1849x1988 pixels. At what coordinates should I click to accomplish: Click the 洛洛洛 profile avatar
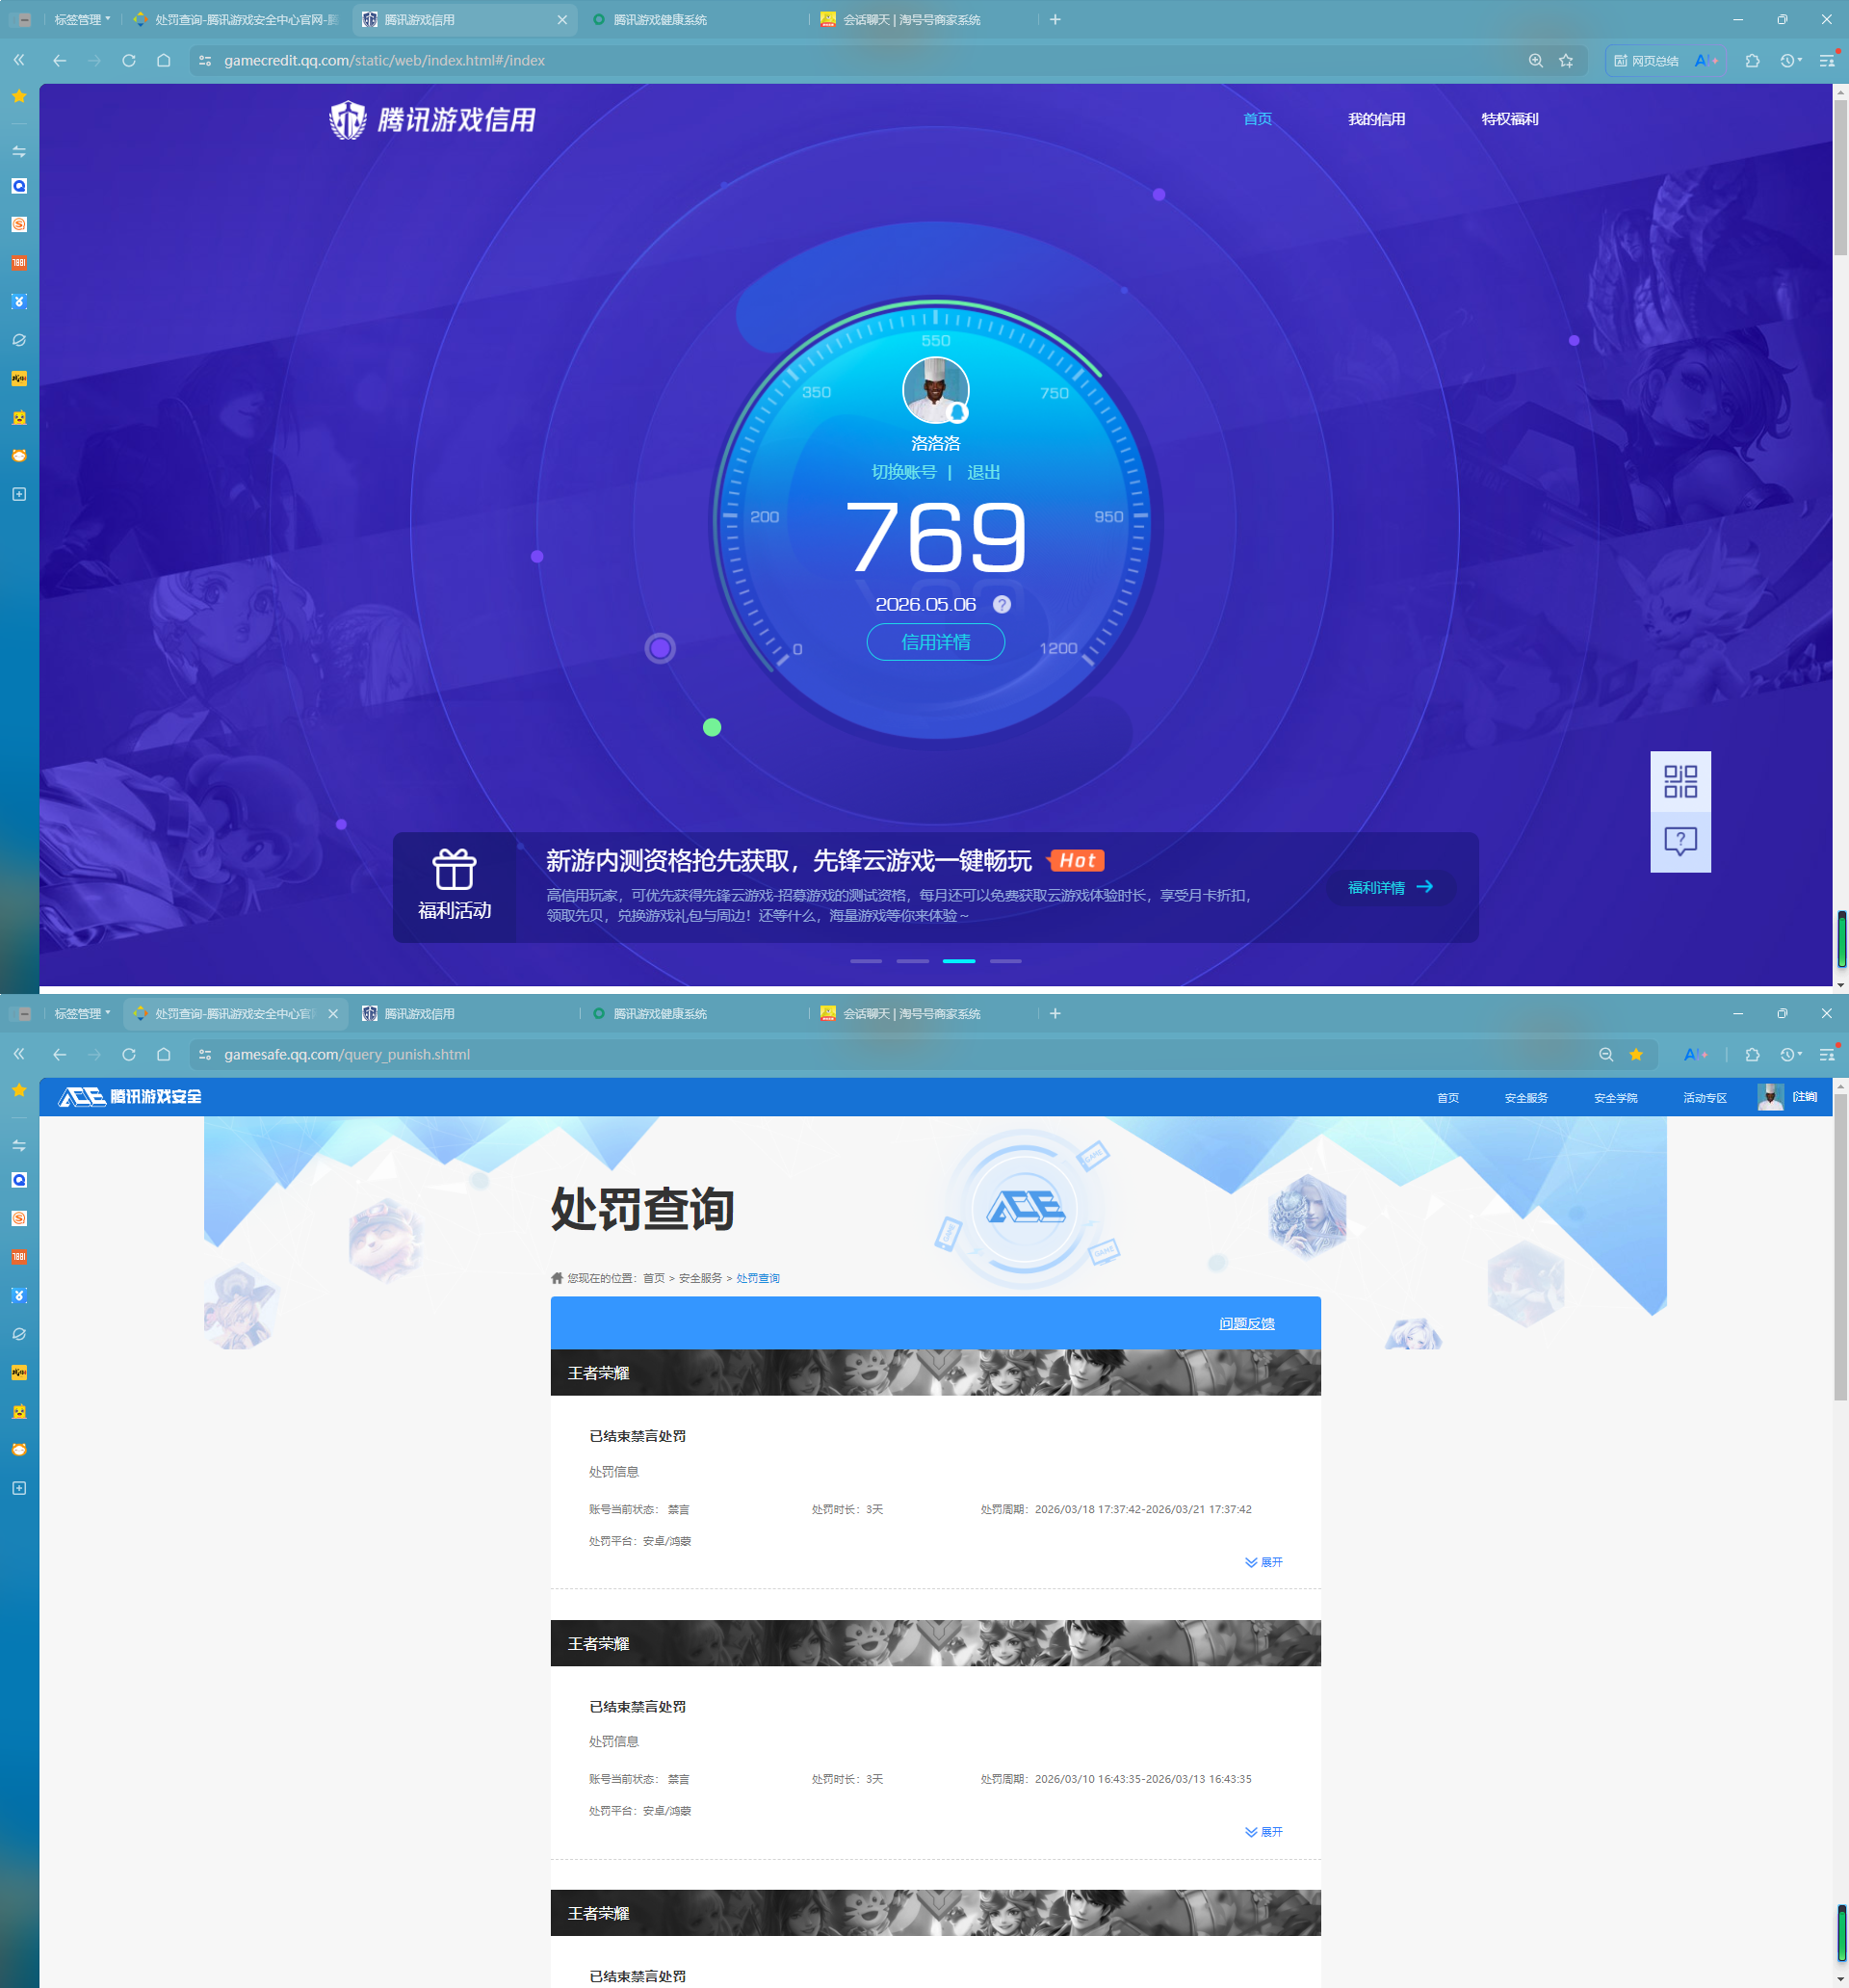[x=935, y=390]
